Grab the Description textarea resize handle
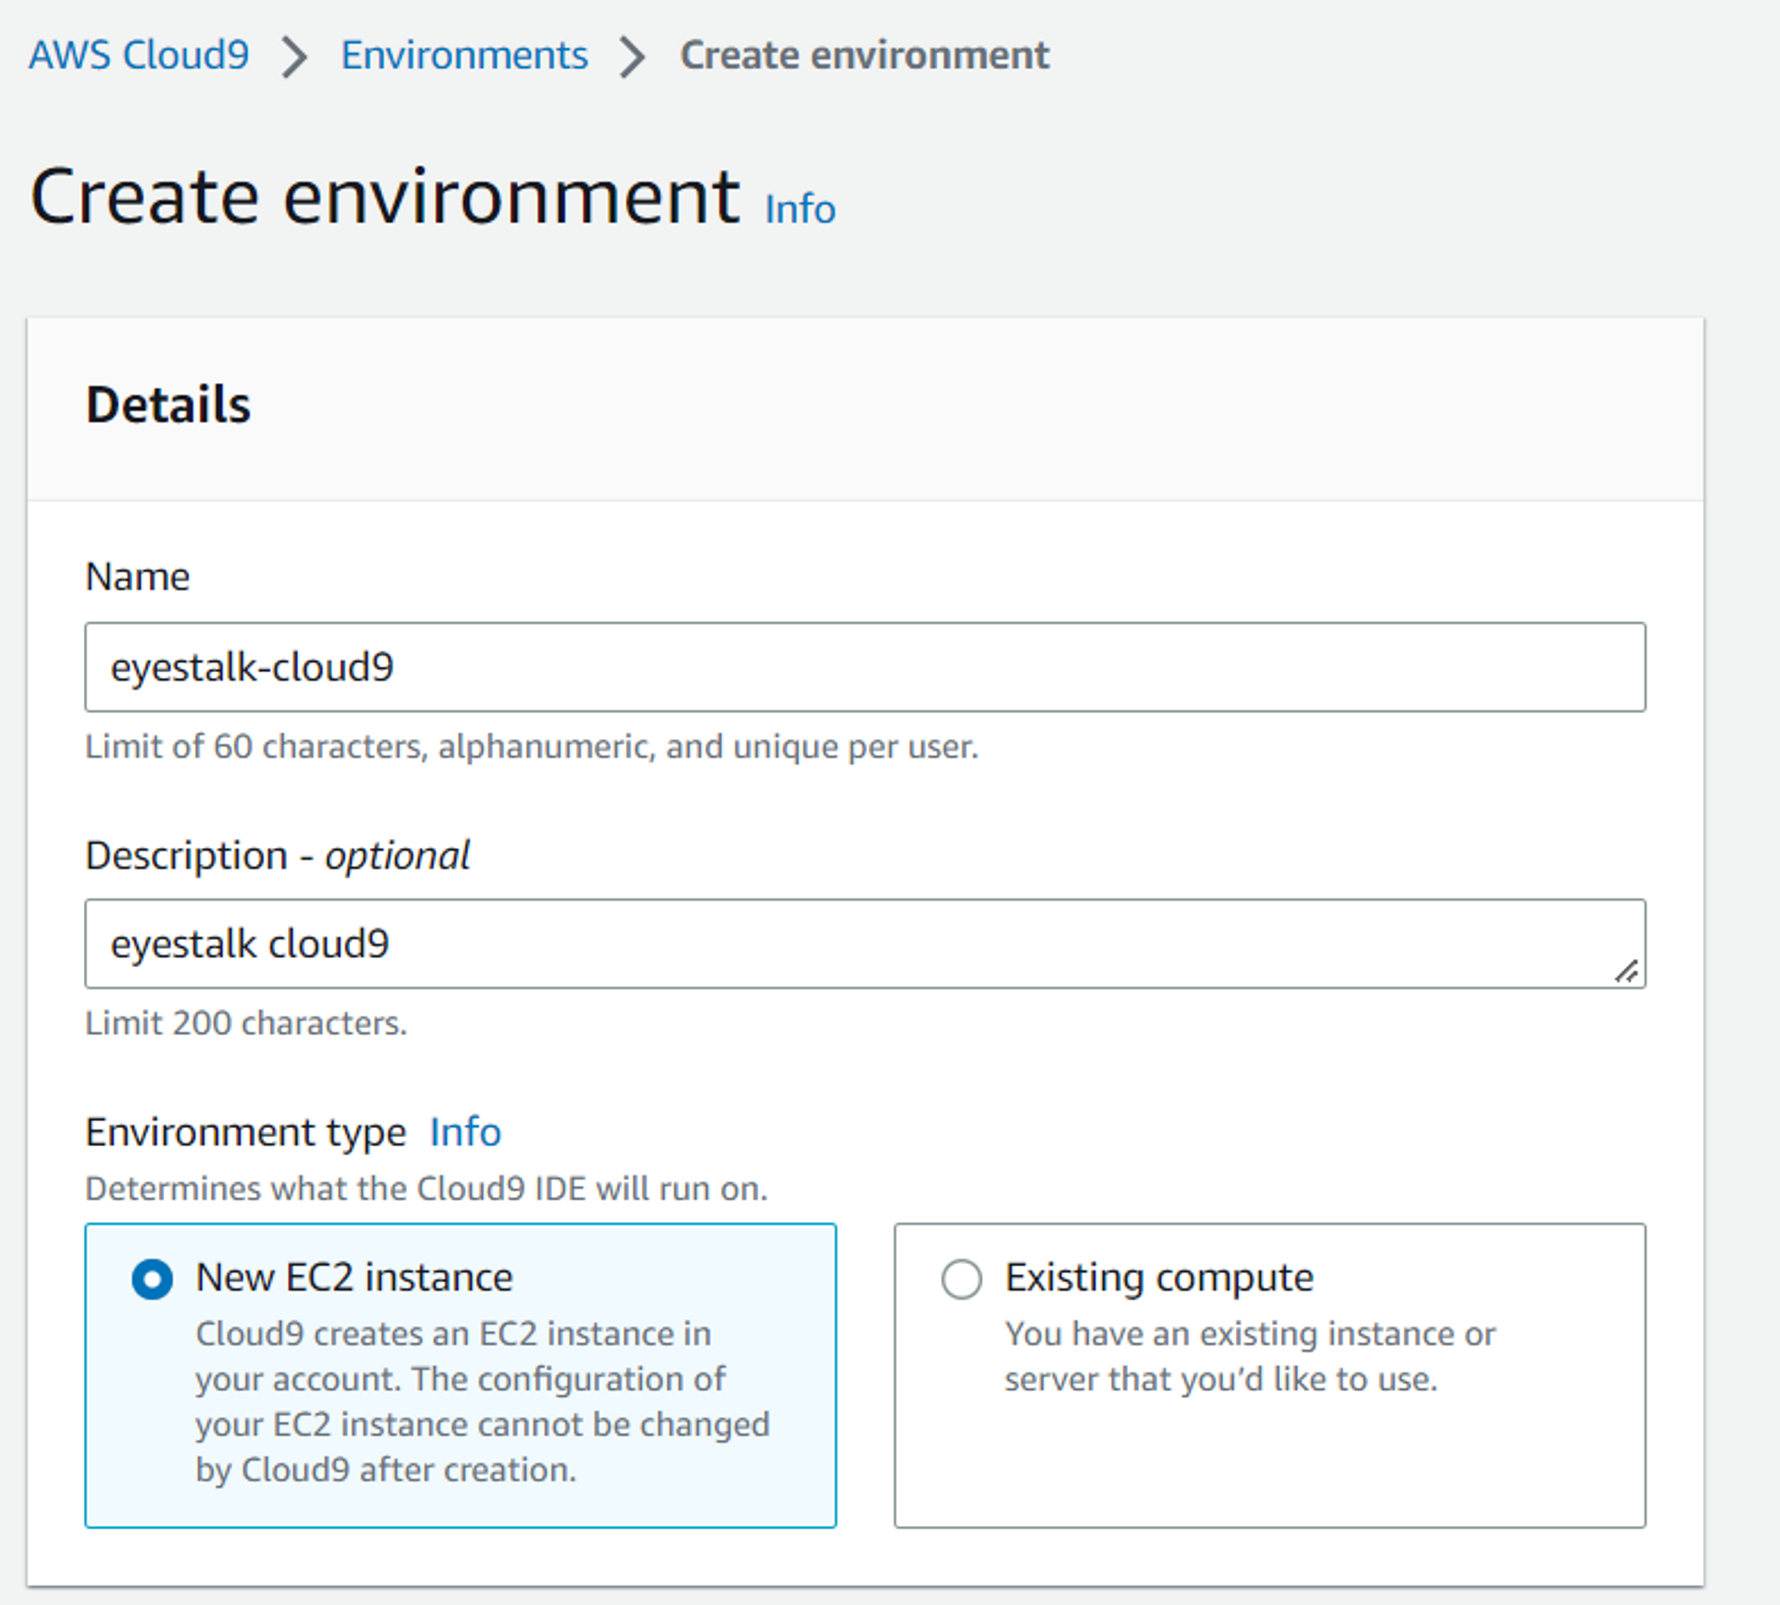 [x=1626, y=971]
